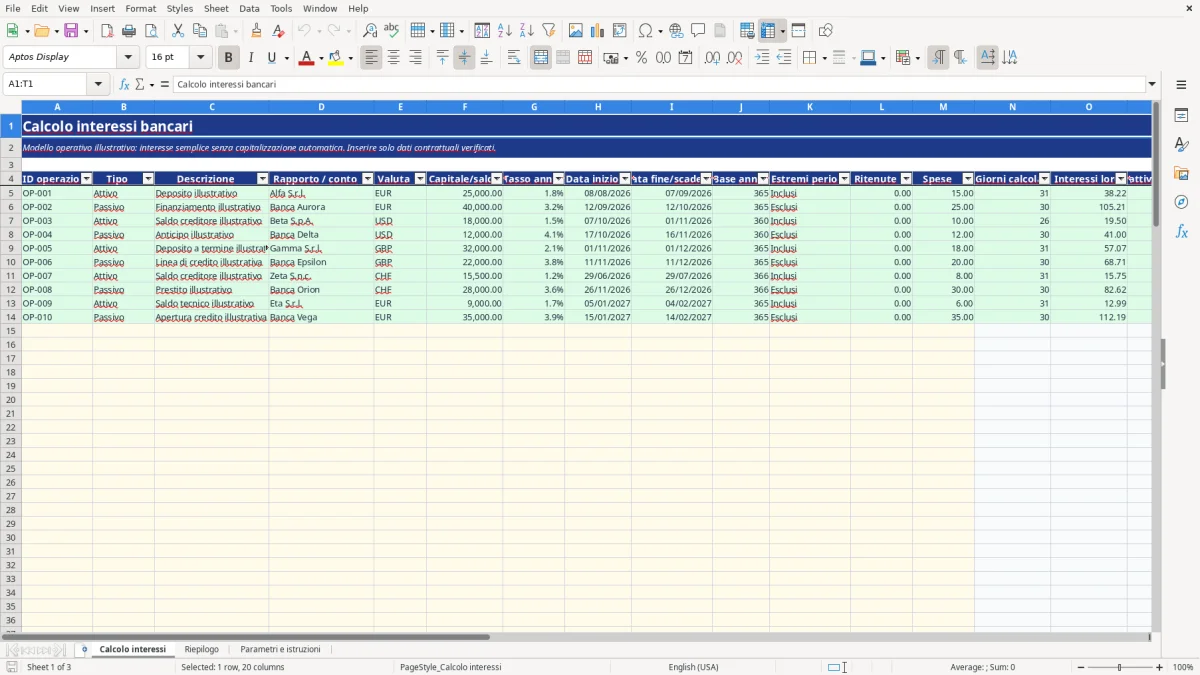Image resolution: width=1200 pixels, height=675 pixels.
Task: Toggle AutoFilter funnel icon
Action: coord(549,31)
